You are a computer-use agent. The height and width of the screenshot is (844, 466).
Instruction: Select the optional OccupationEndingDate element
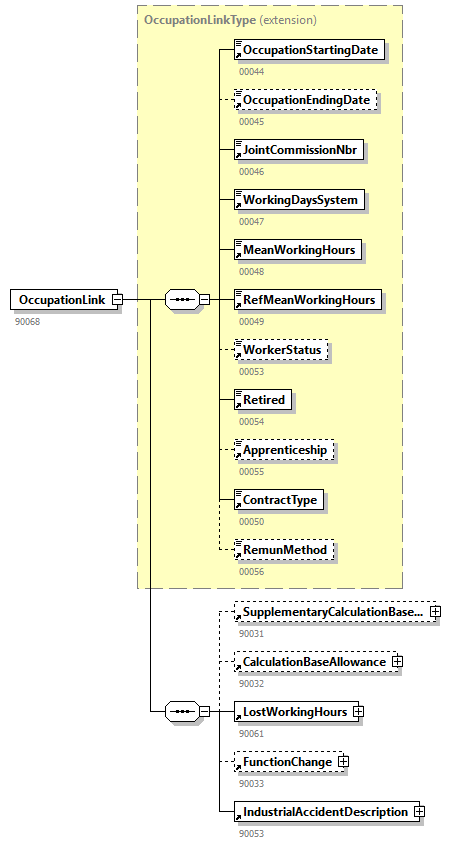pos(305,100)
